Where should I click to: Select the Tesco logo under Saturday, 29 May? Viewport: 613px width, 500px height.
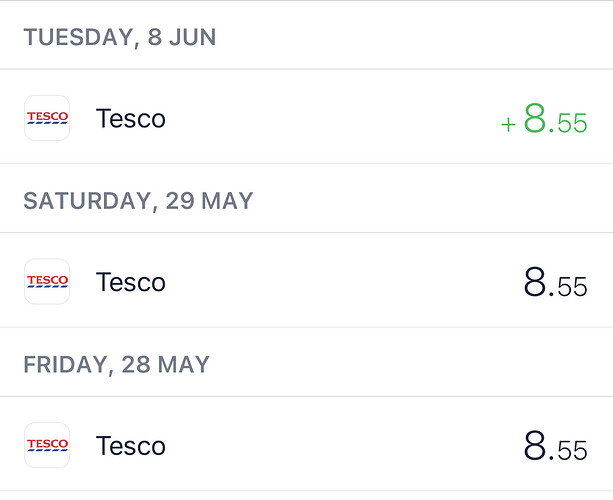pyautogui.click(x=47, y=282)
